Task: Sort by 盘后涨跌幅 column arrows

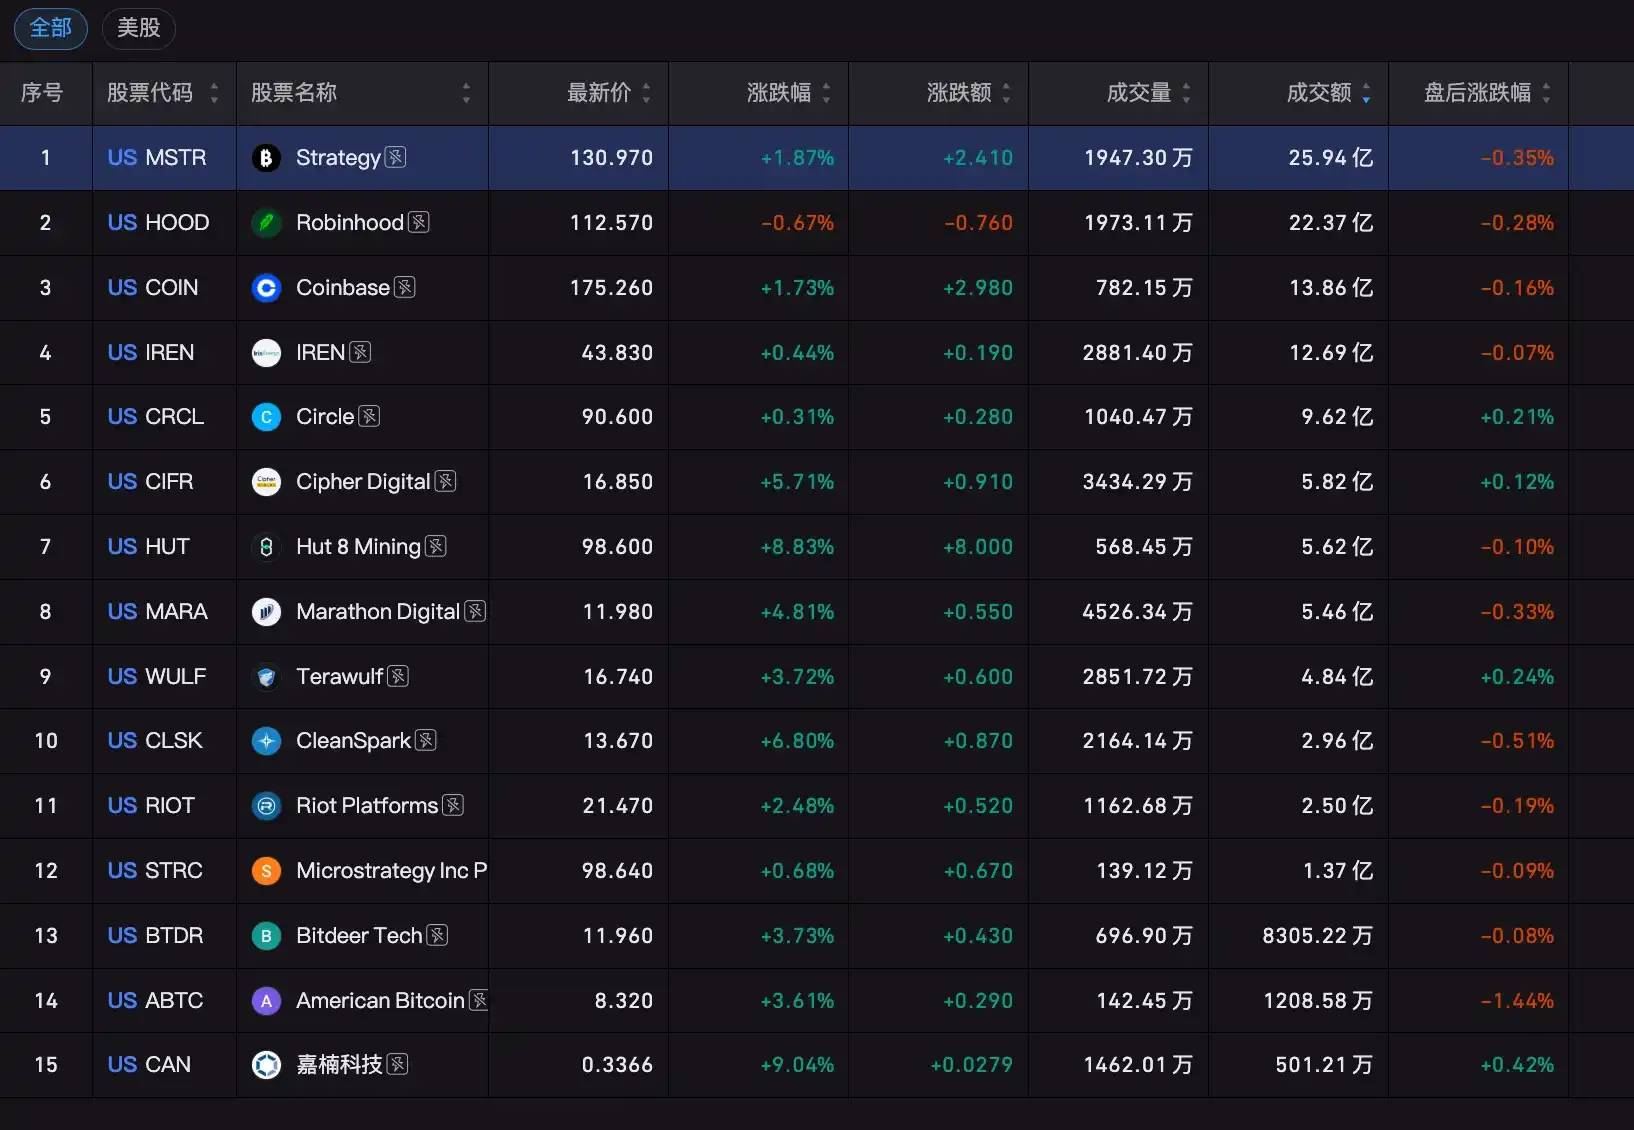Action: [x=1546, y=93]
